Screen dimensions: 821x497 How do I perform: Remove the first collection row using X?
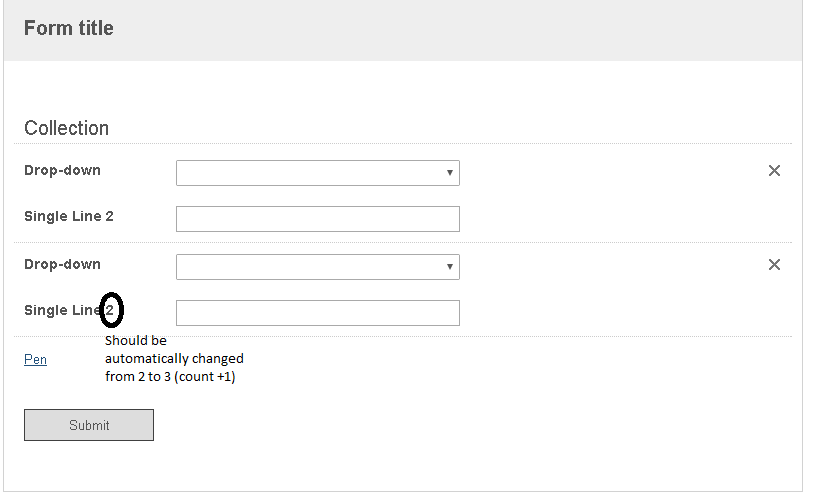click(774, 171)
